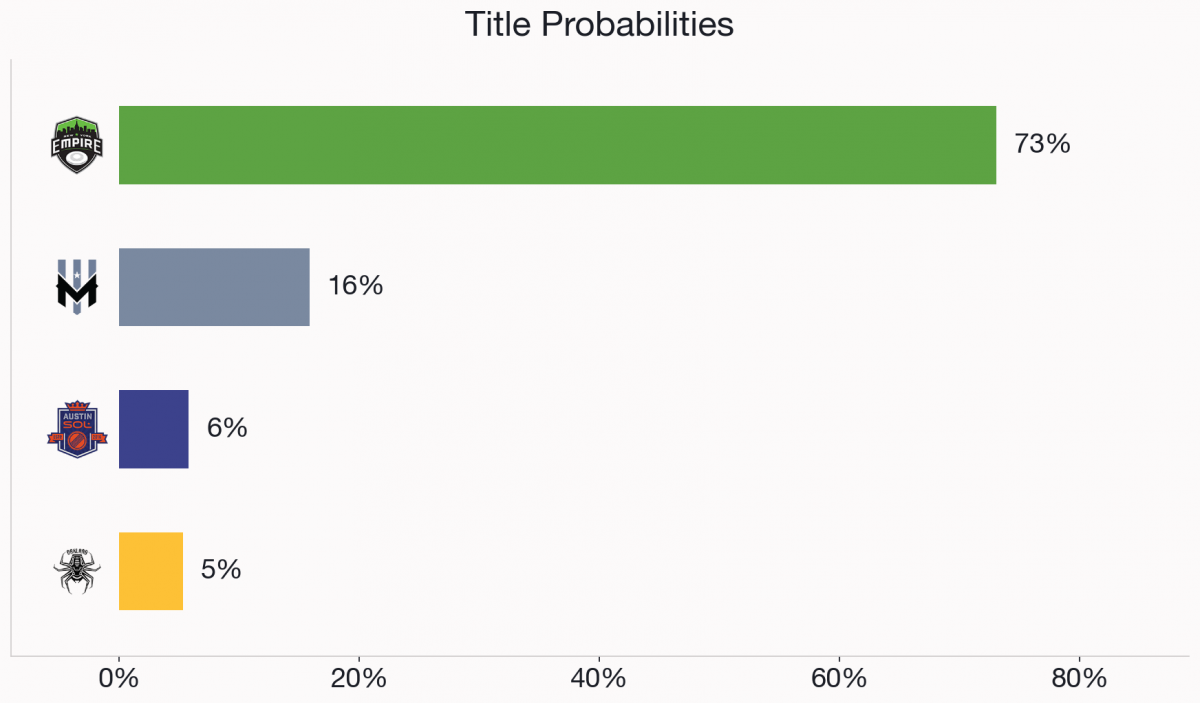The width and height of the screenshot is (1200, 703).
Task: Click the 20% axis tick label
Action: point(359,678)
